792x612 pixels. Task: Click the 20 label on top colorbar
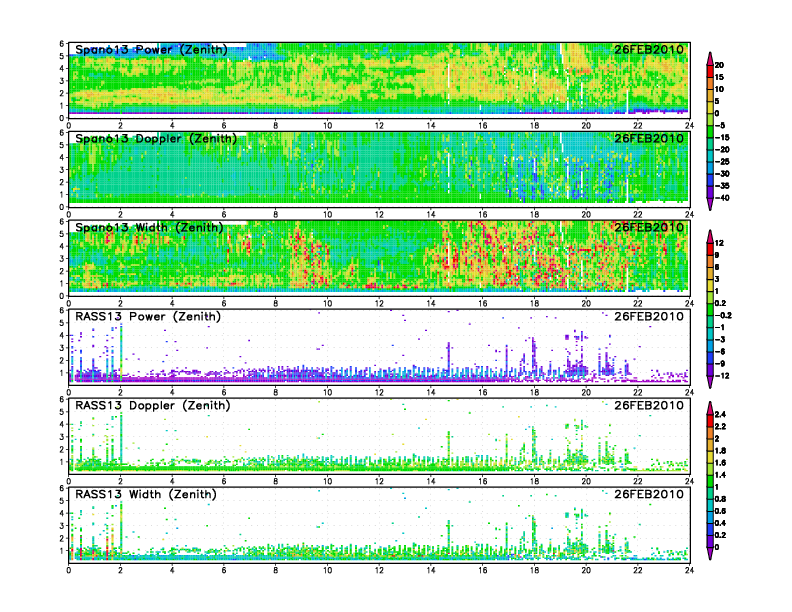coord(719,65)
